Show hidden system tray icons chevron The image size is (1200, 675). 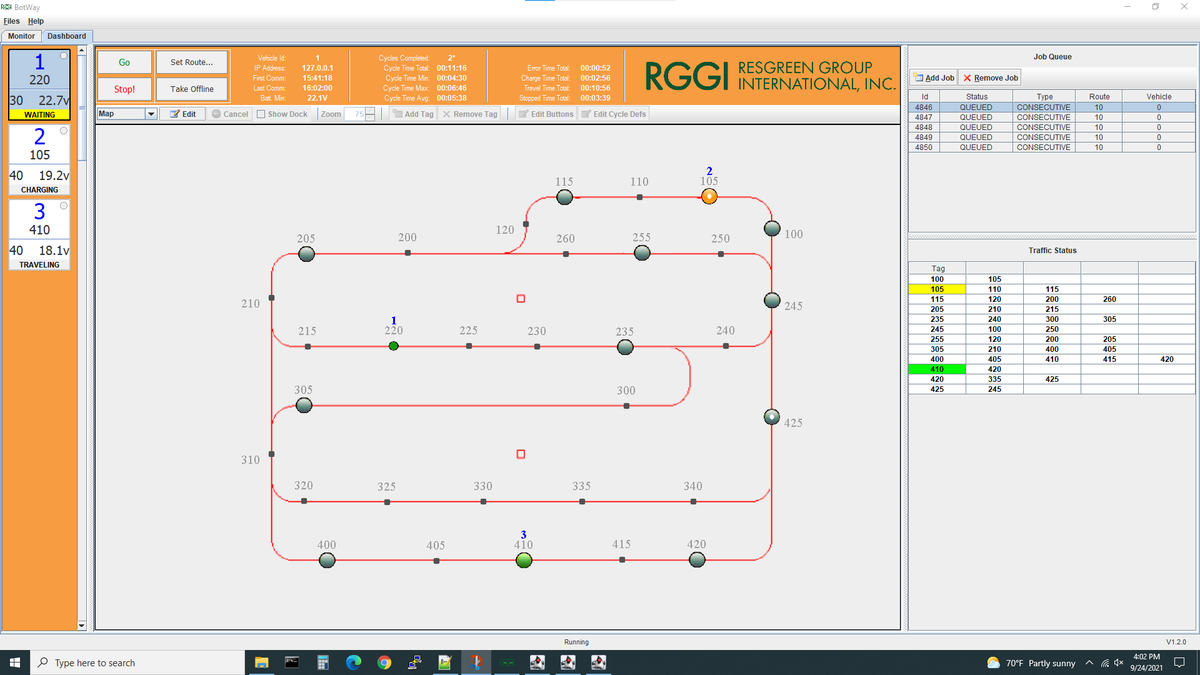pos(1090,663)
